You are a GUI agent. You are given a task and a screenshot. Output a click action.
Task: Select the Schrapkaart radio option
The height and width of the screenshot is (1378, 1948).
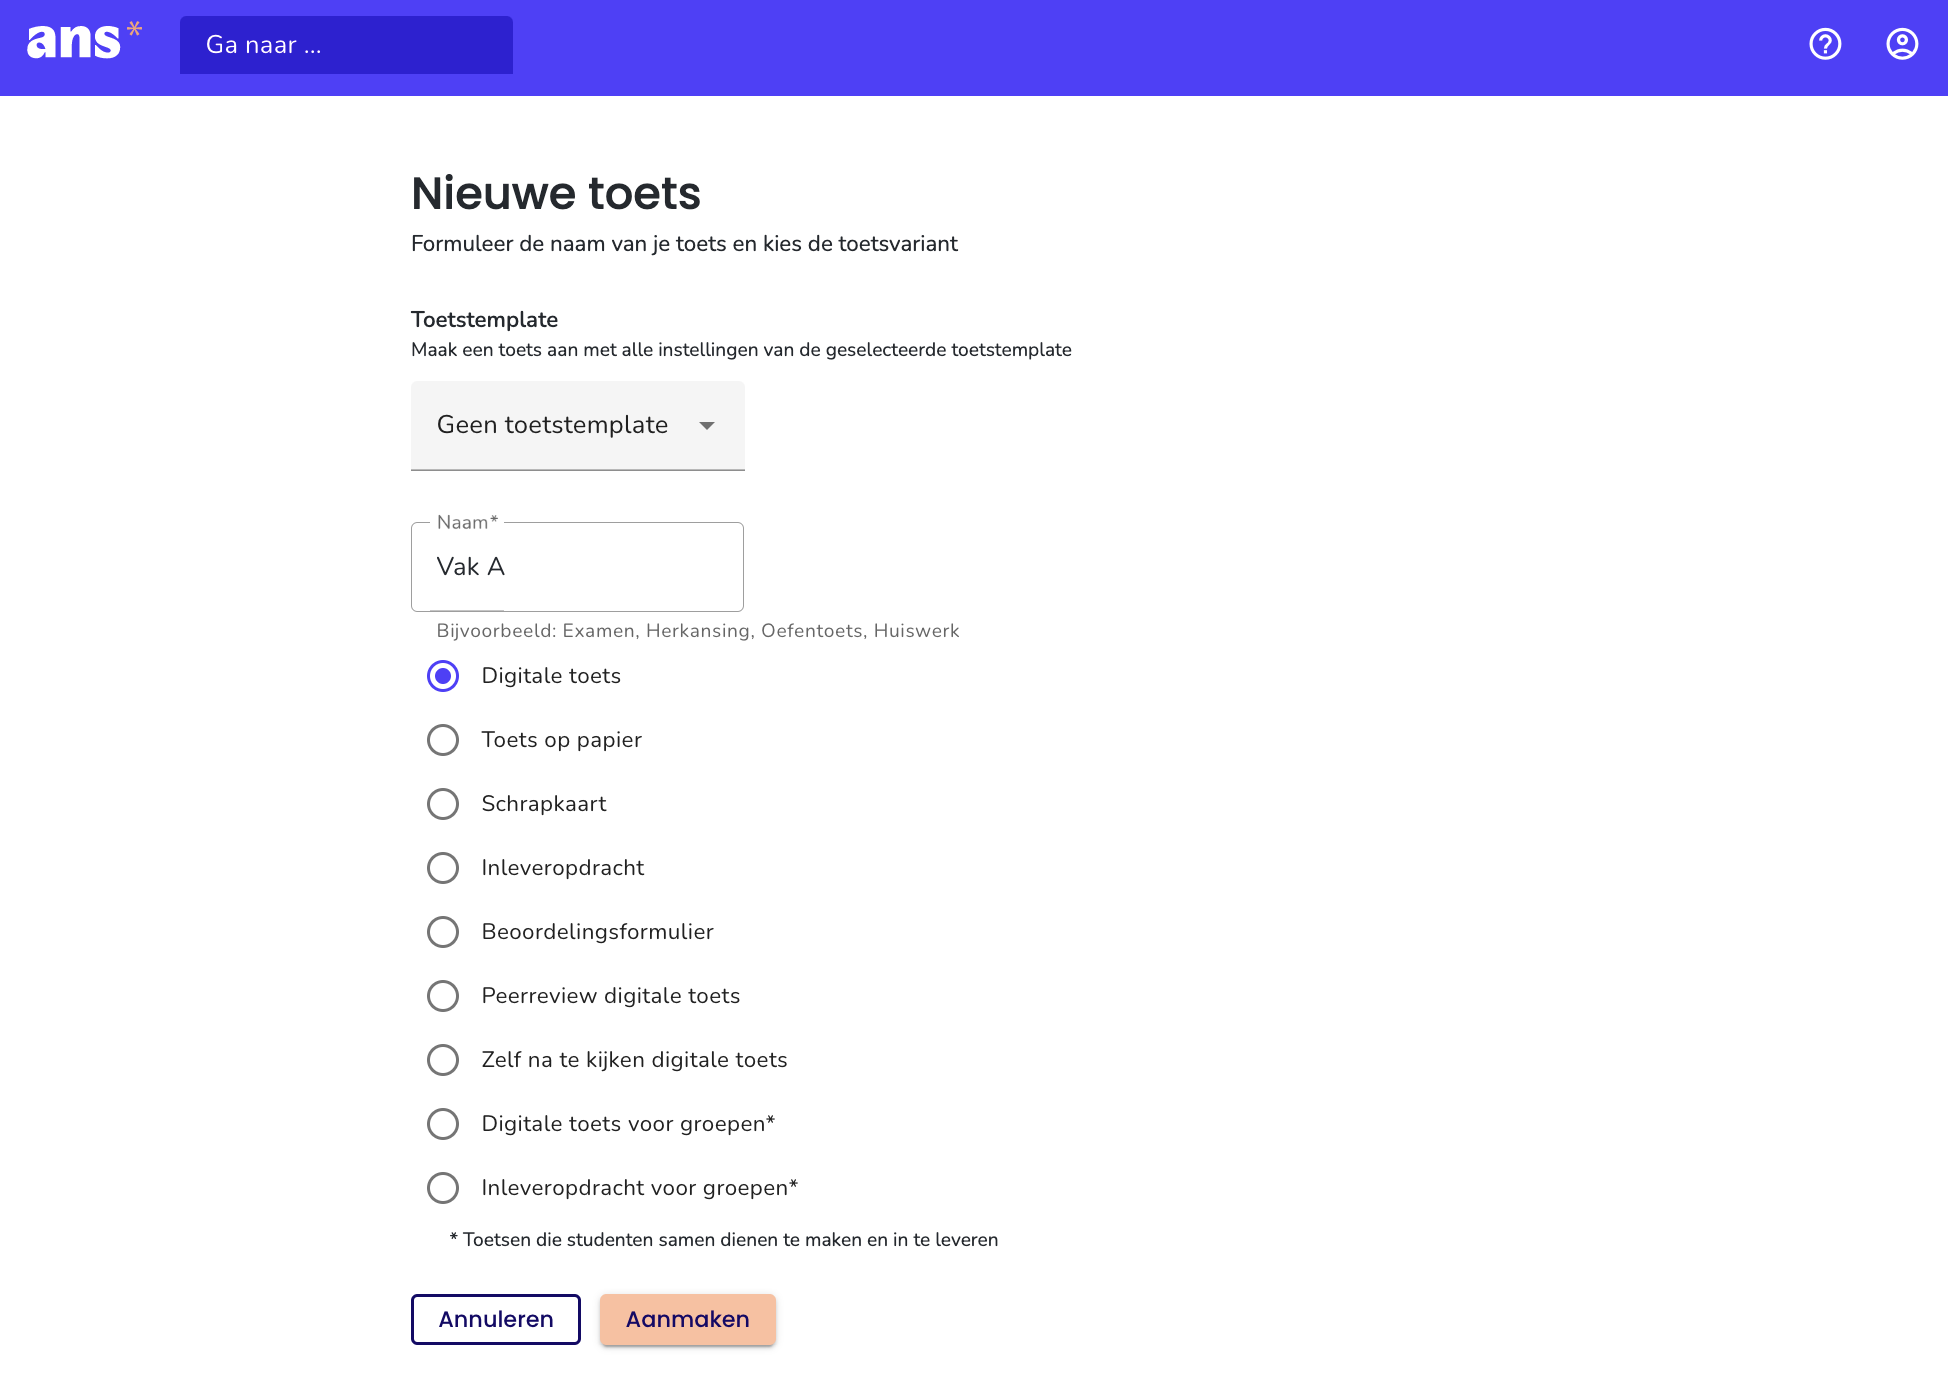coord(443,804)
